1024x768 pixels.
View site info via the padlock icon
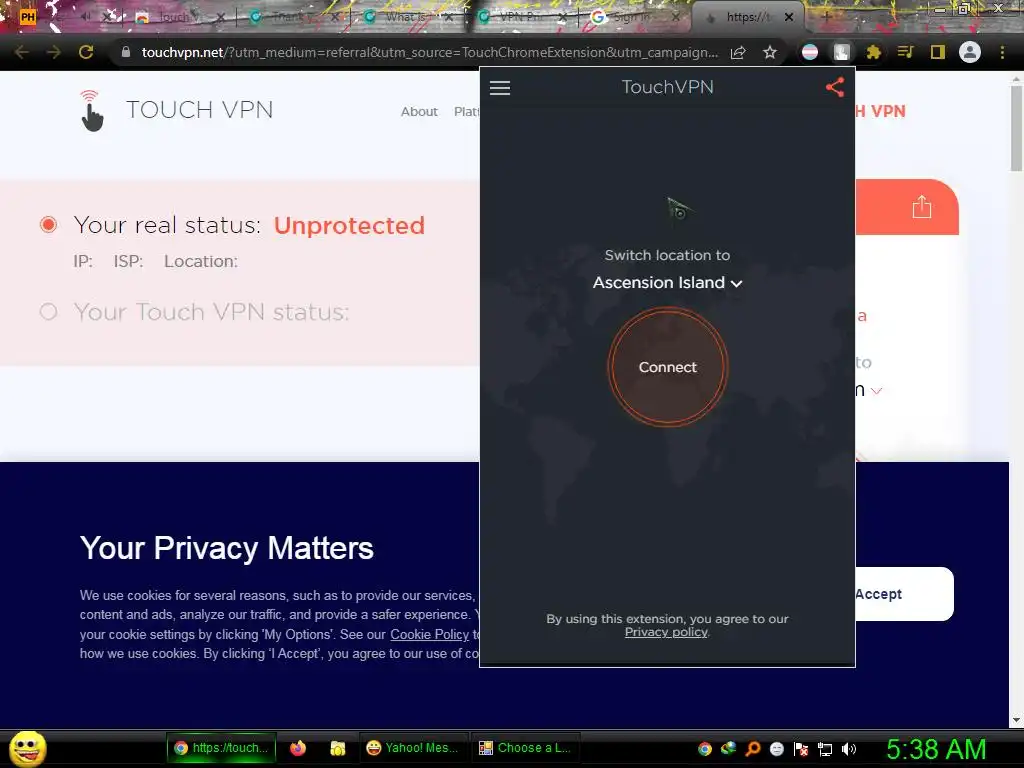pos(126,52)
